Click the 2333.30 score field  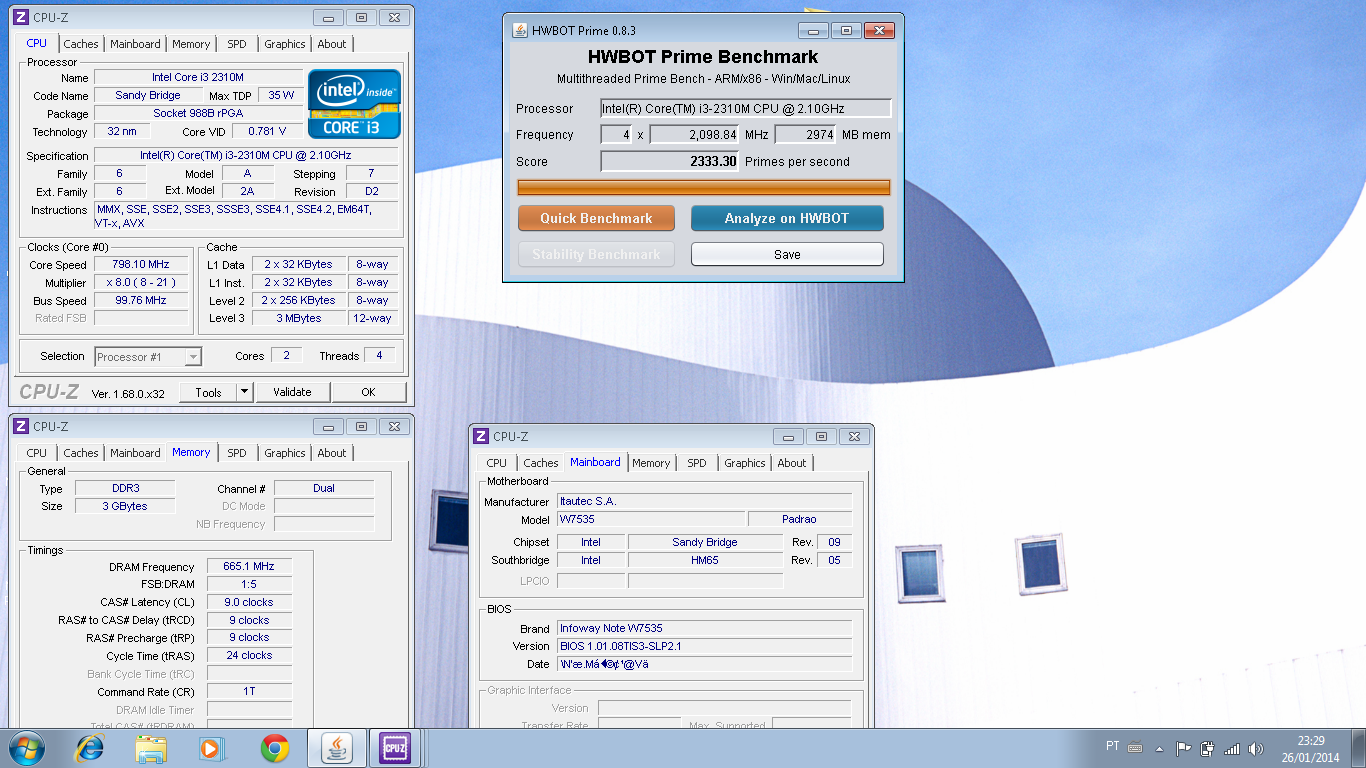669,161
